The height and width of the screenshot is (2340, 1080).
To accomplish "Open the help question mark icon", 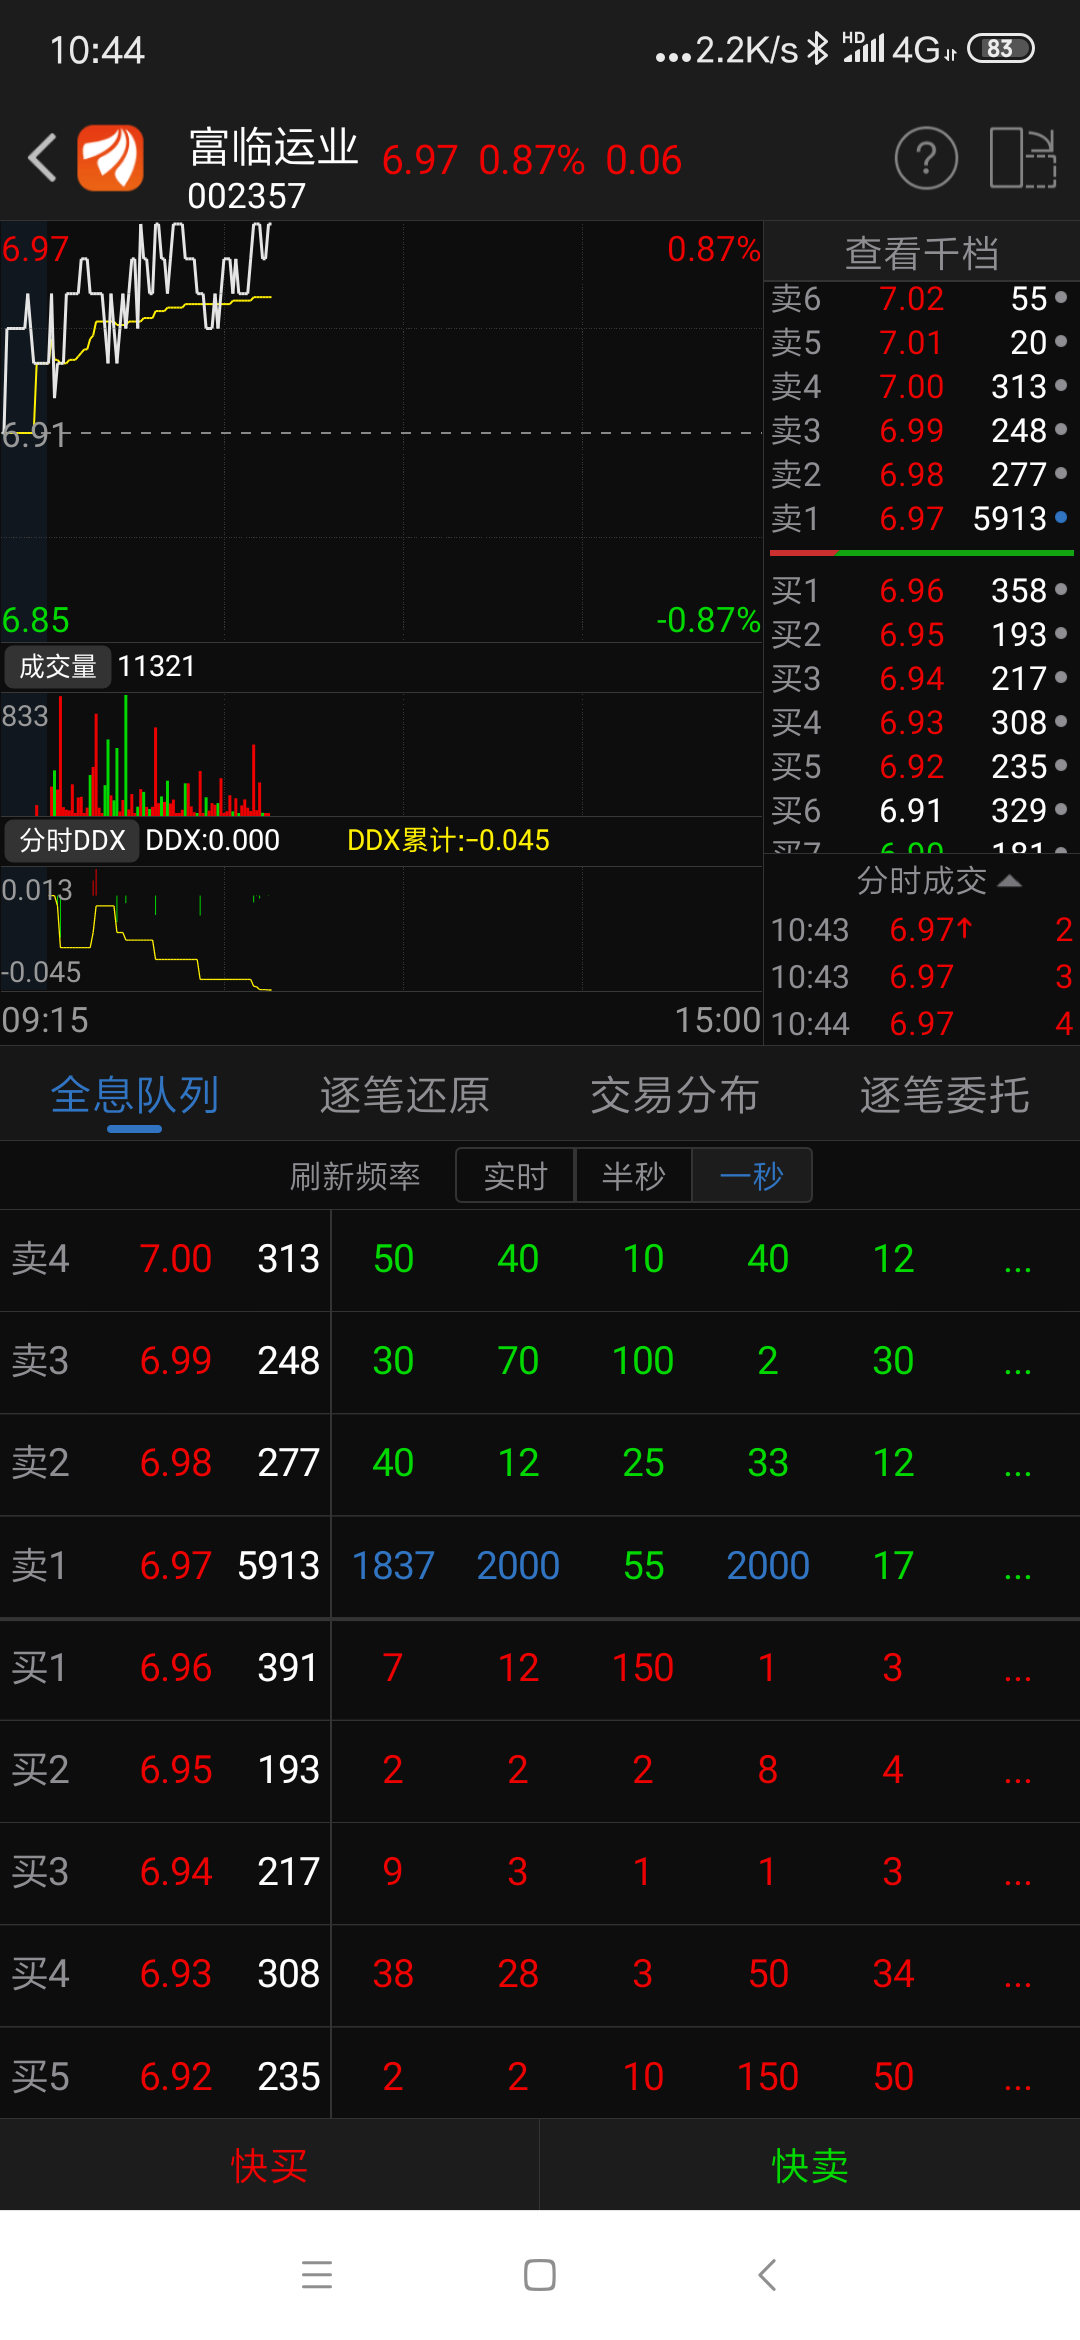I will (926, 158).
